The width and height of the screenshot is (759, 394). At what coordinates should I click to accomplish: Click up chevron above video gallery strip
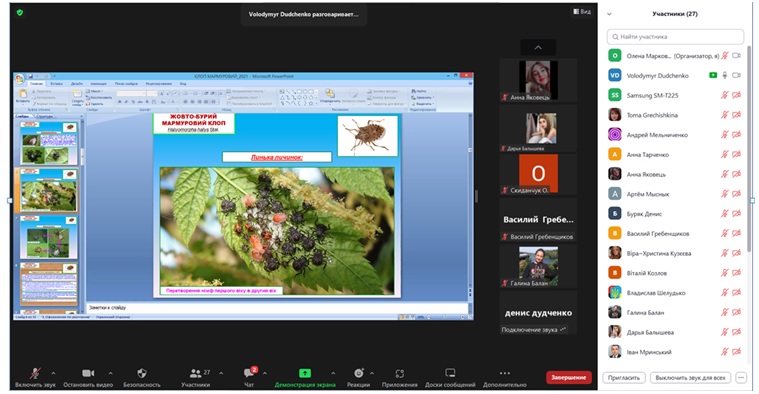(538, 47)
